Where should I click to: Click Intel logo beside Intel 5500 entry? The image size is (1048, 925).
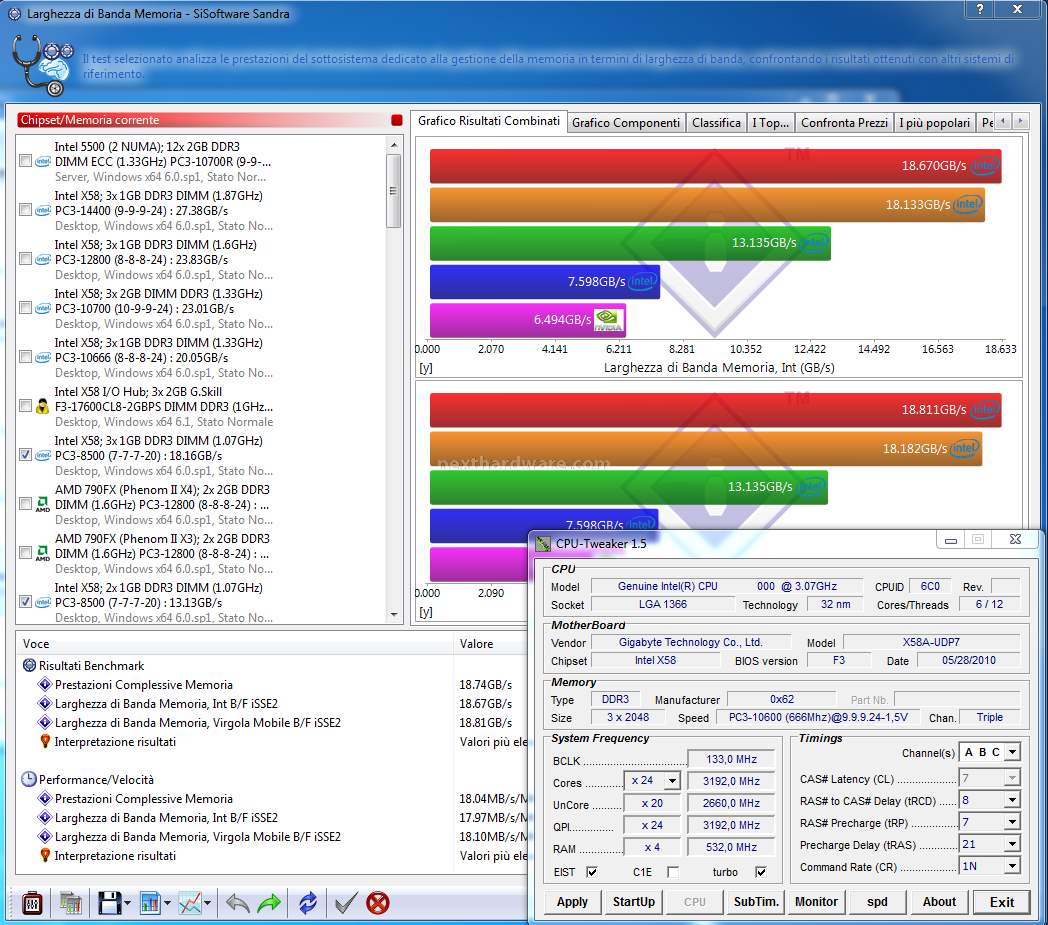[43, 162]
